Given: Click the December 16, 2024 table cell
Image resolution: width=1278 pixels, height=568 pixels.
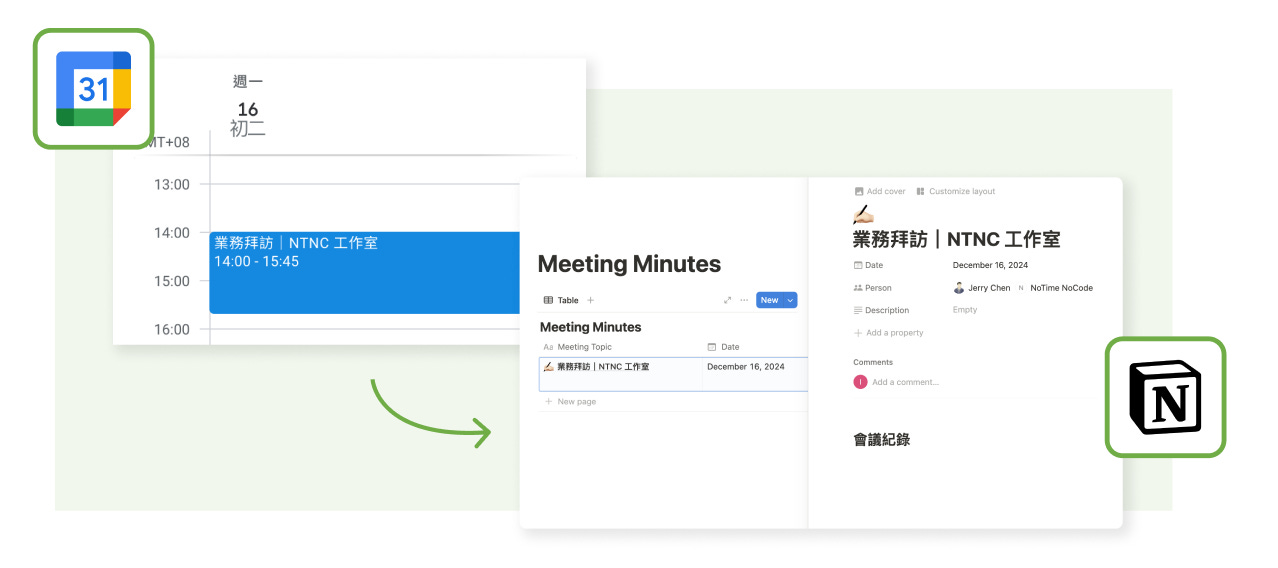Looking at the screenshot, I should click(x=746, y=367).
